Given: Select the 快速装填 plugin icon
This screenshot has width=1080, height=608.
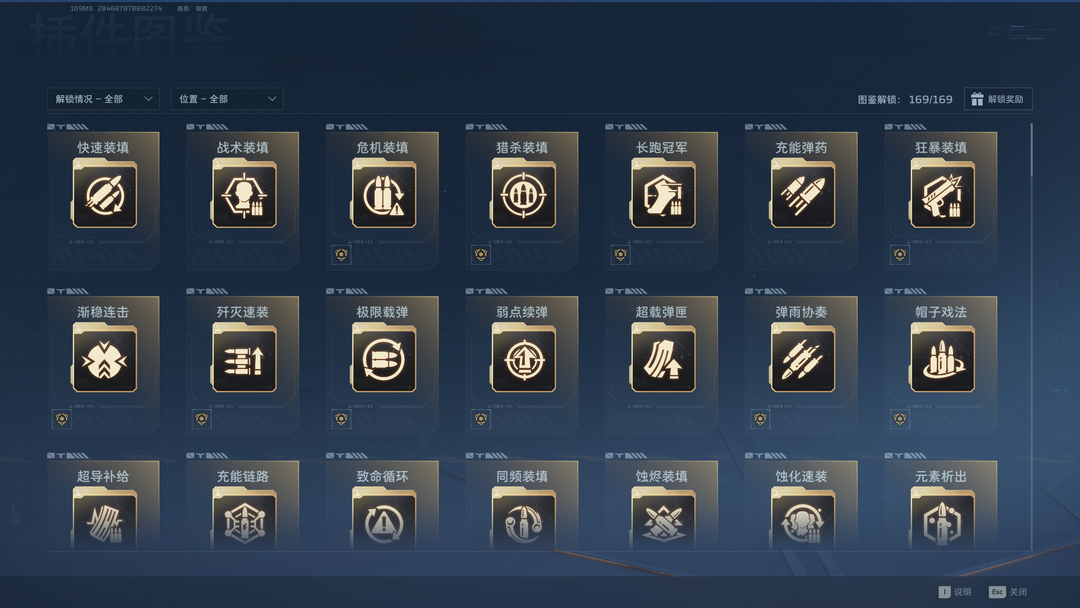Looking at the screenshot, I should pyautogui.click(x=105, y=194).
